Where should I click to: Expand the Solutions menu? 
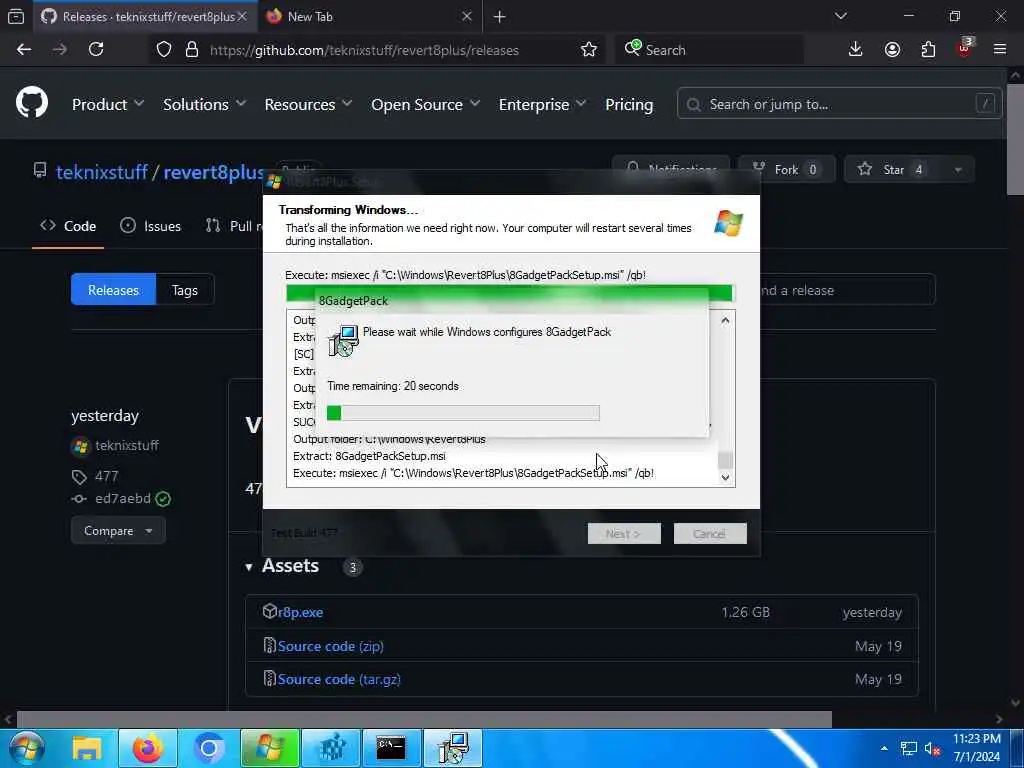coord(204,104)
